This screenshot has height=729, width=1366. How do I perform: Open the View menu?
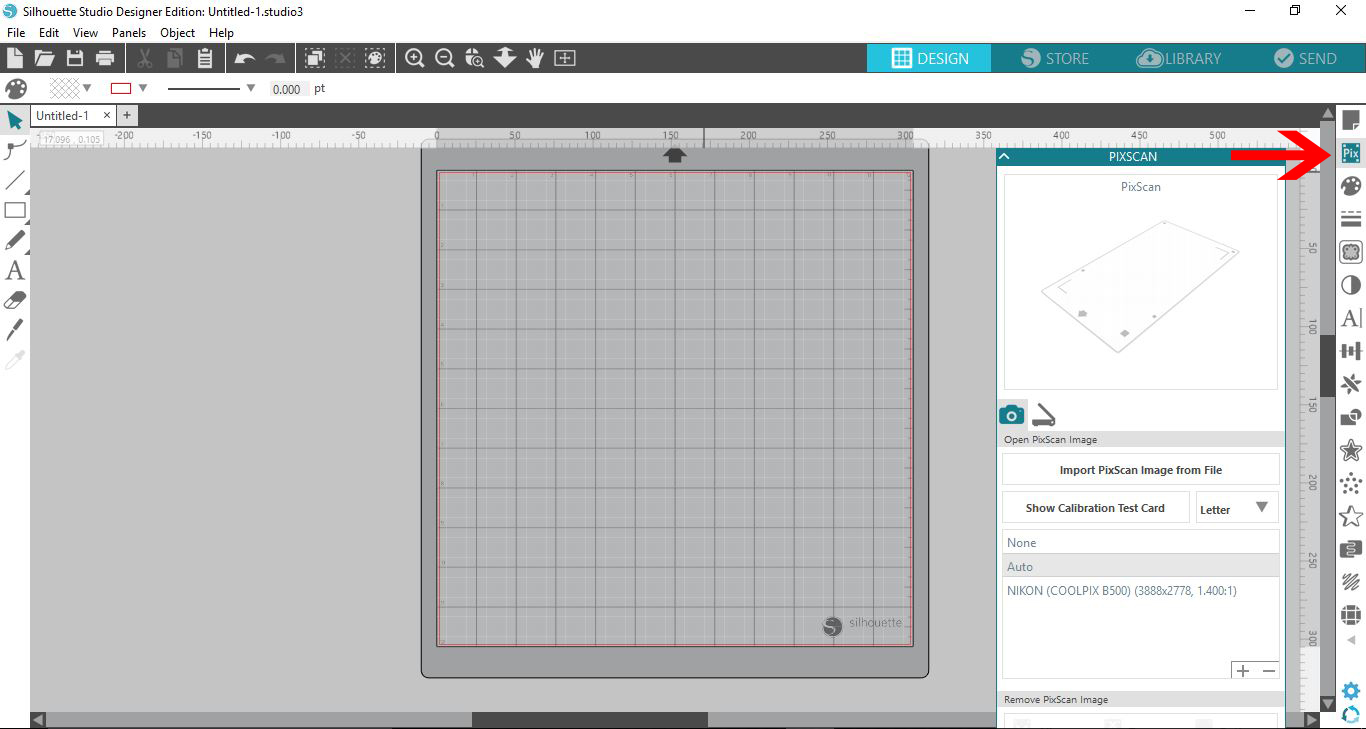[86, 33]
